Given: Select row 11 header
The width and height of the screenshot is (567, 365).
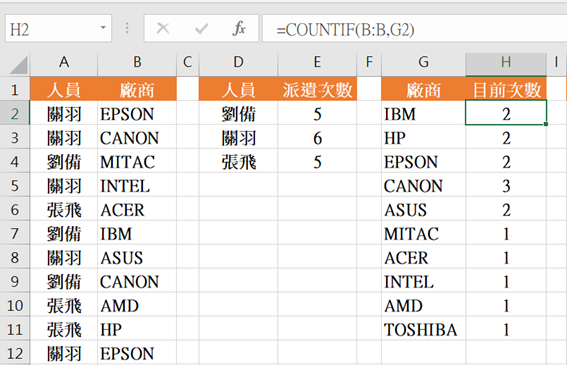Looking at the screenshot, I should tap(14, 329).
